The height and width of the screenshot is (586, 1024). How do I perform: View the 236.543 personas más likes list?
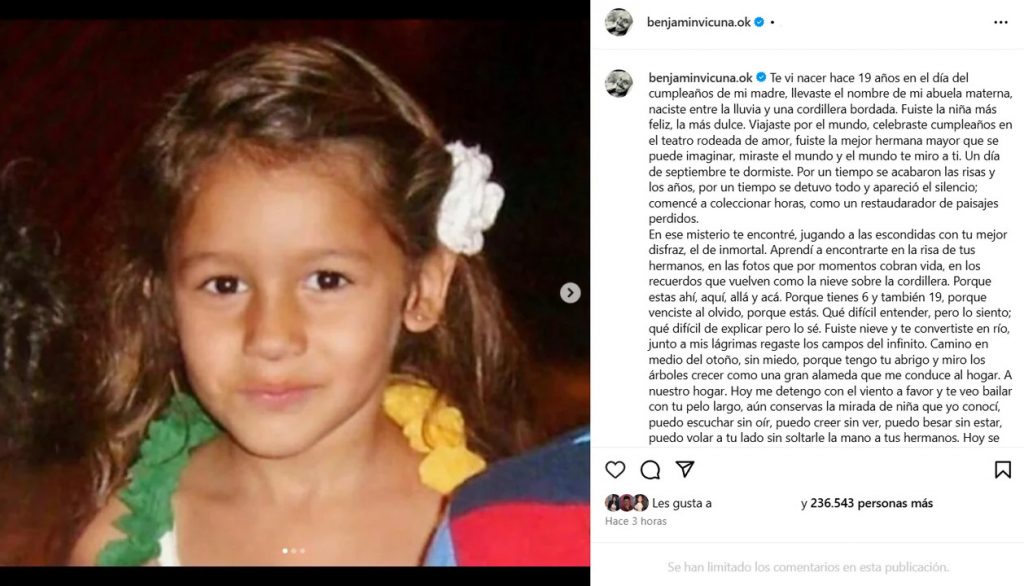[871, 503]
